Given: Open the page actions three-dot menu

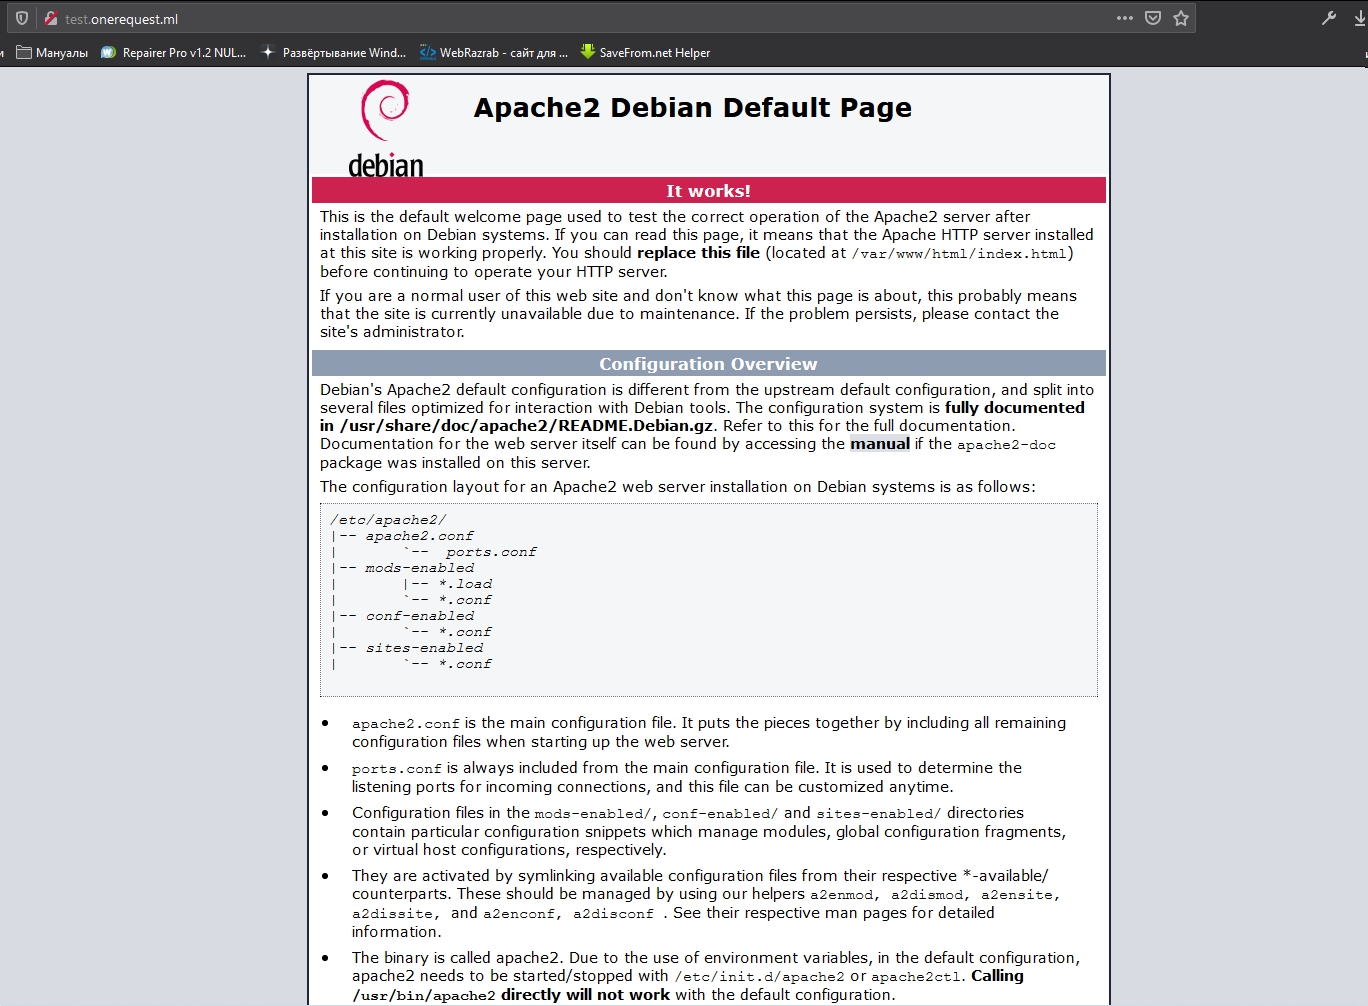Looking at the screenshot, I should click(1125, 18).
